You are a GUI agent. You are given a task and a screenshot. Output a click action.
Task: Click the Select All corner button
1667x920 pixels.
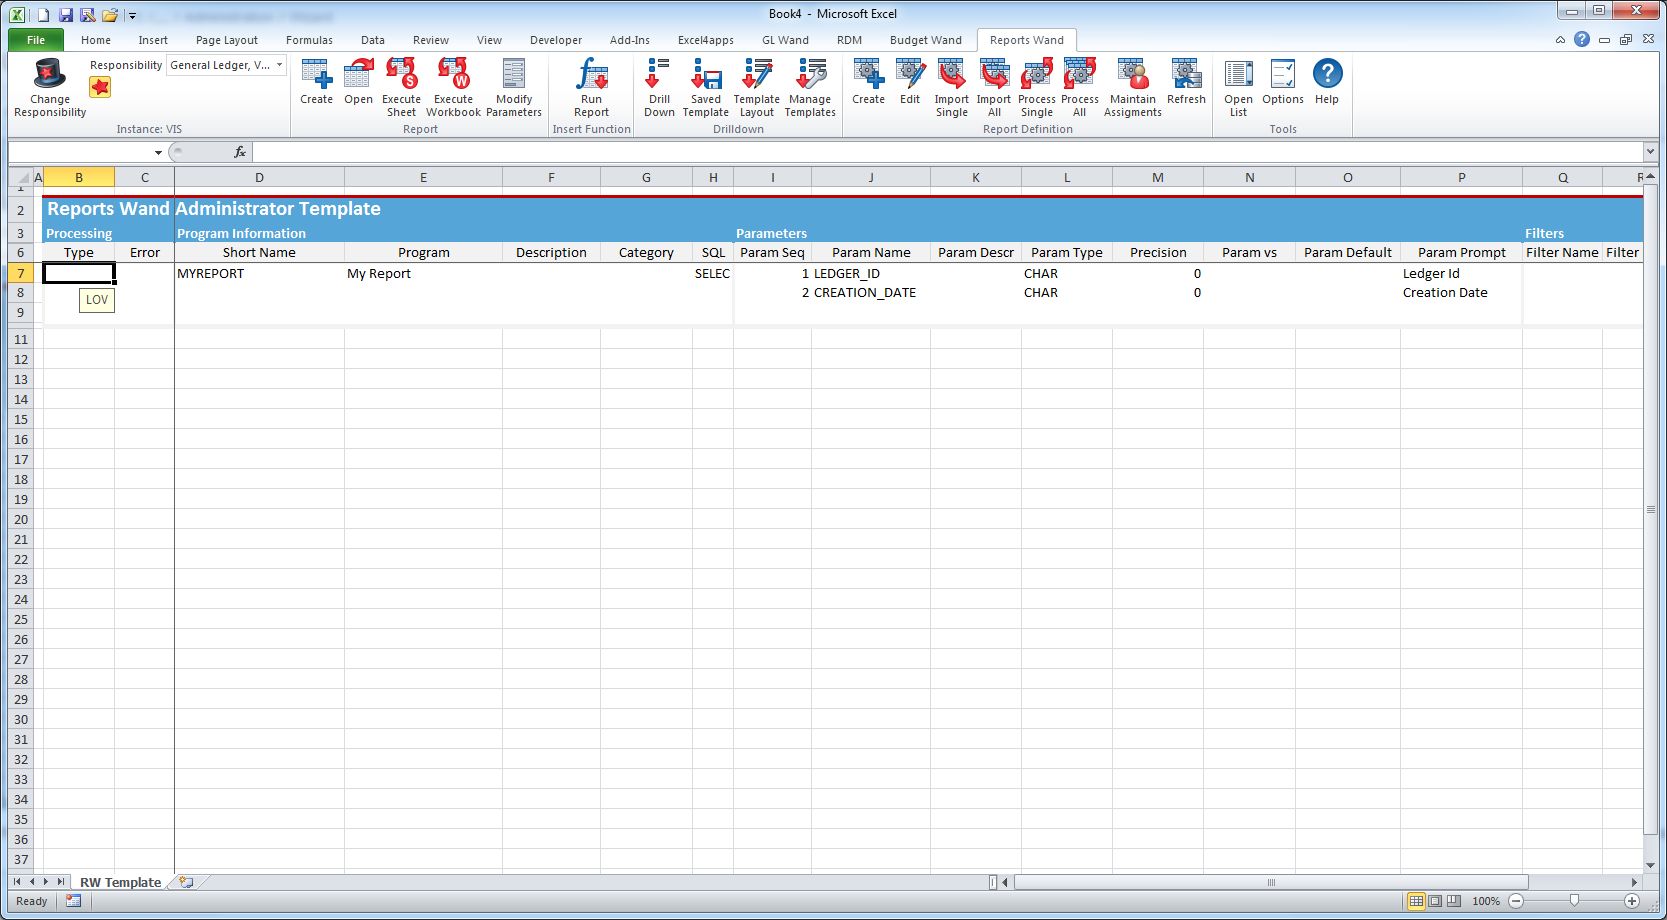click(20, 177)
